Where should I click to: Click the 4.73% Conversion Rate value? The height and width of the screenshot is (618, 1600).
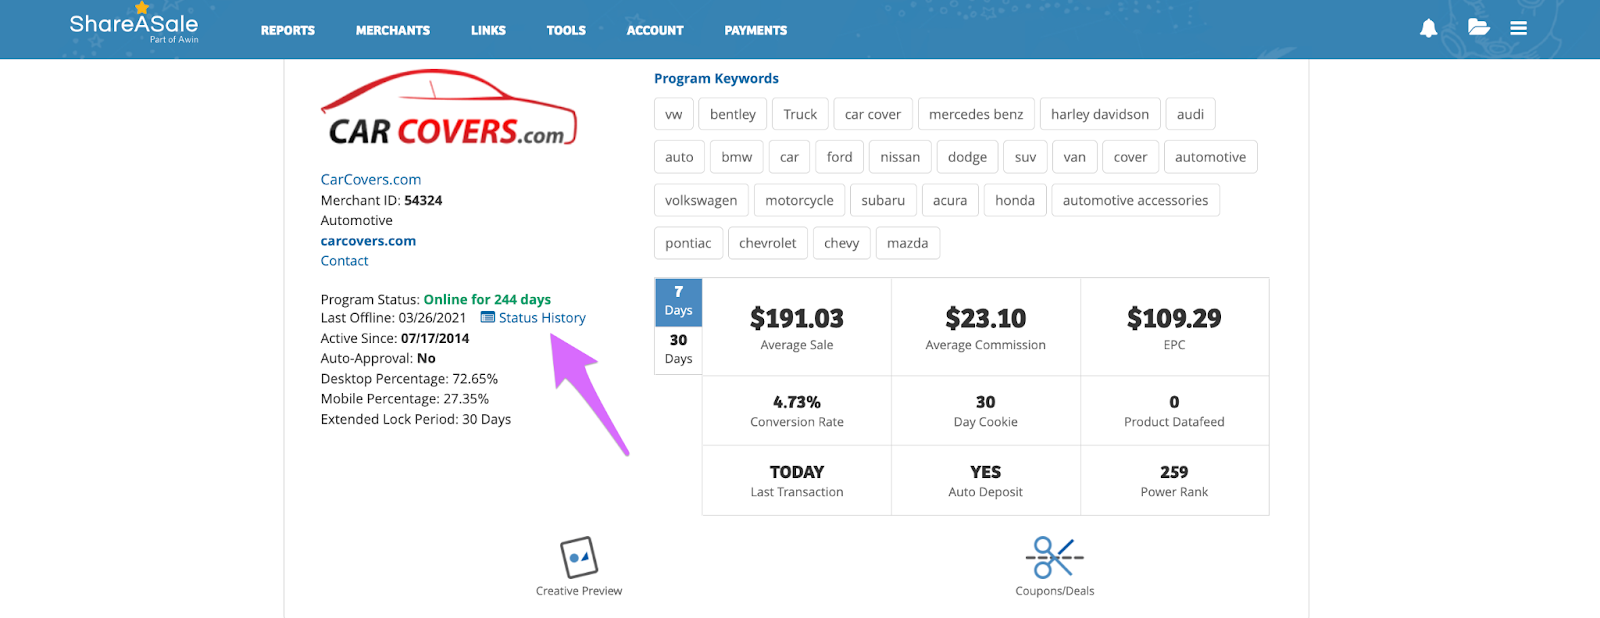coord(797,402)
